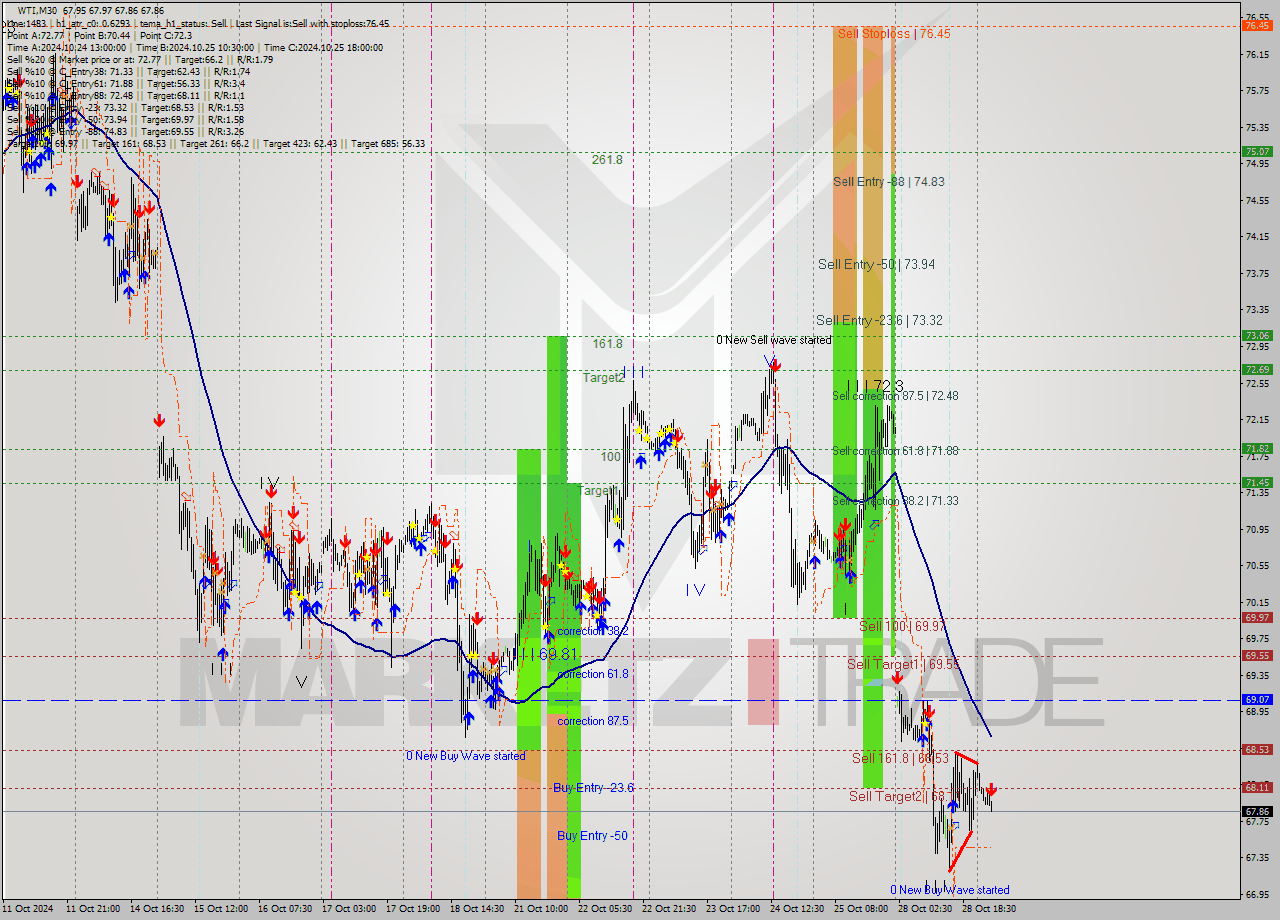The height and width of the screenshot is (920, 1280).
Task: Click the 75.75 price axis label
Action: click(x=1256, y=90)
